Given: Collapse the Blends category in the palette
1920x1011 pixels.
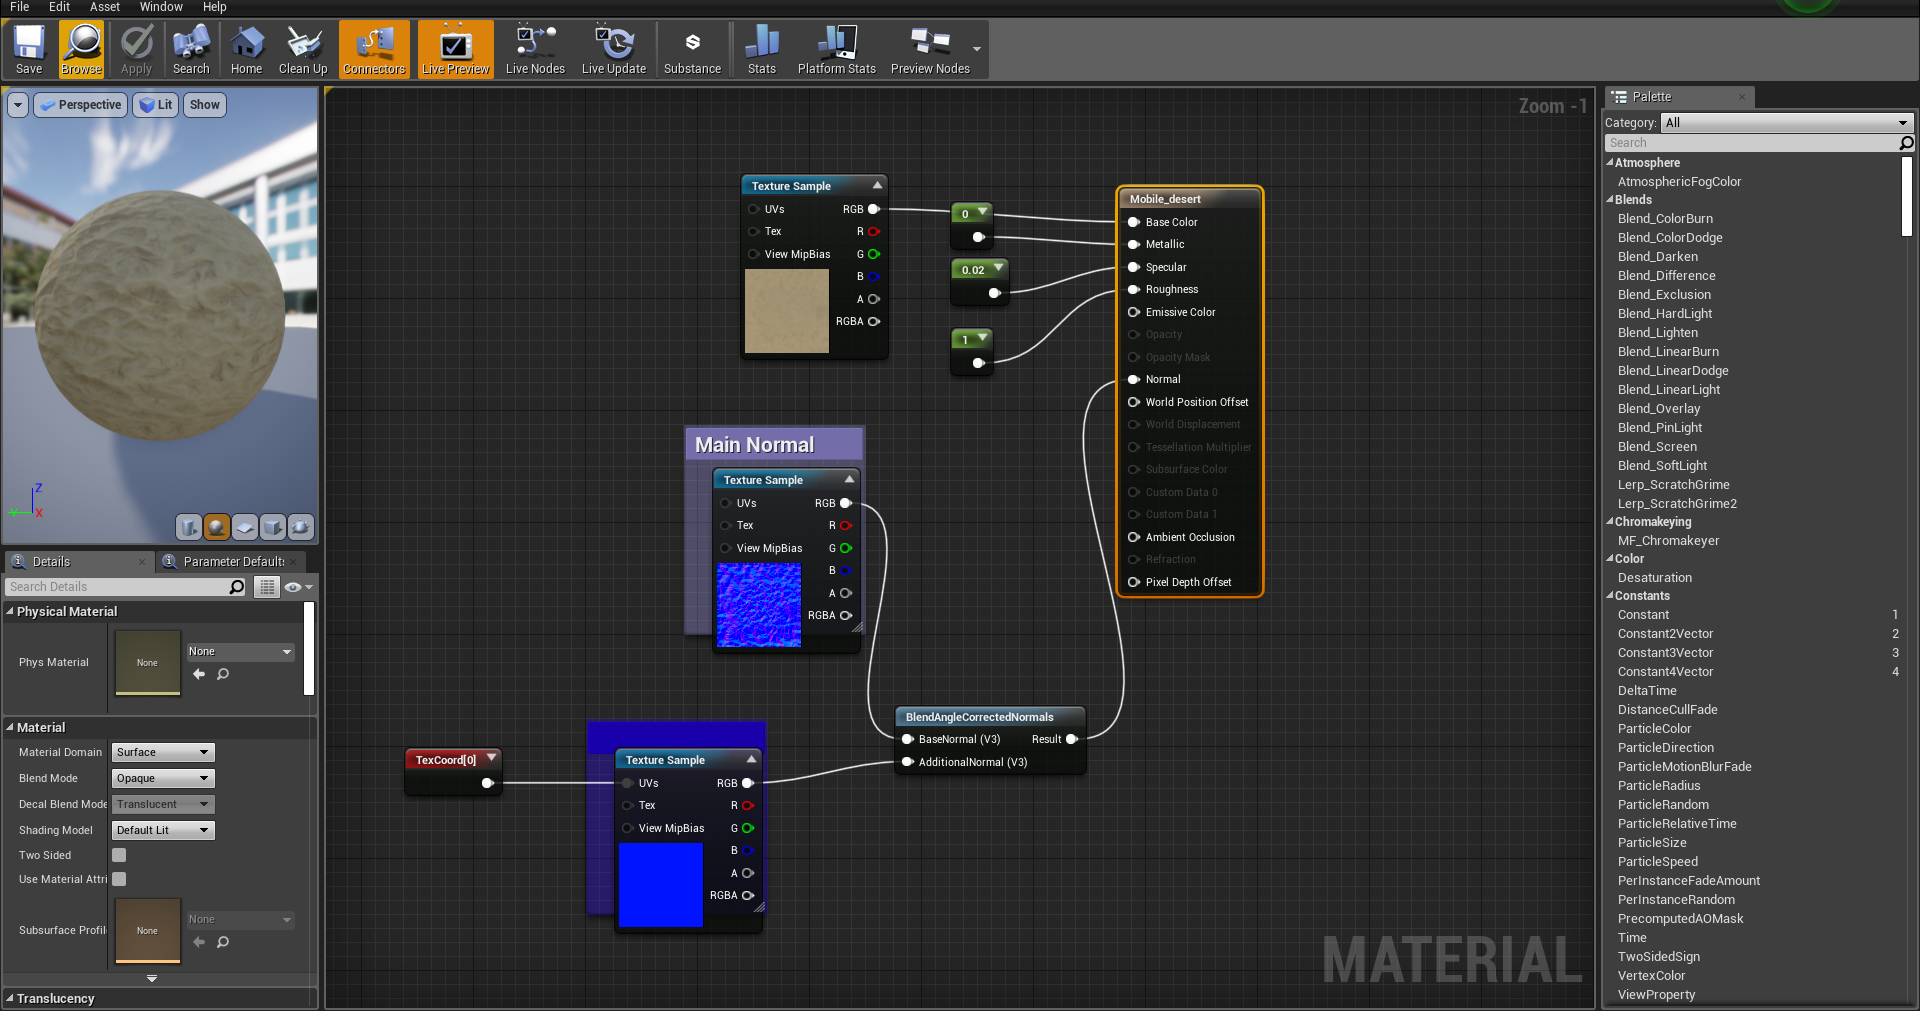Looking at the screenshot, I should pos(1611,200).
